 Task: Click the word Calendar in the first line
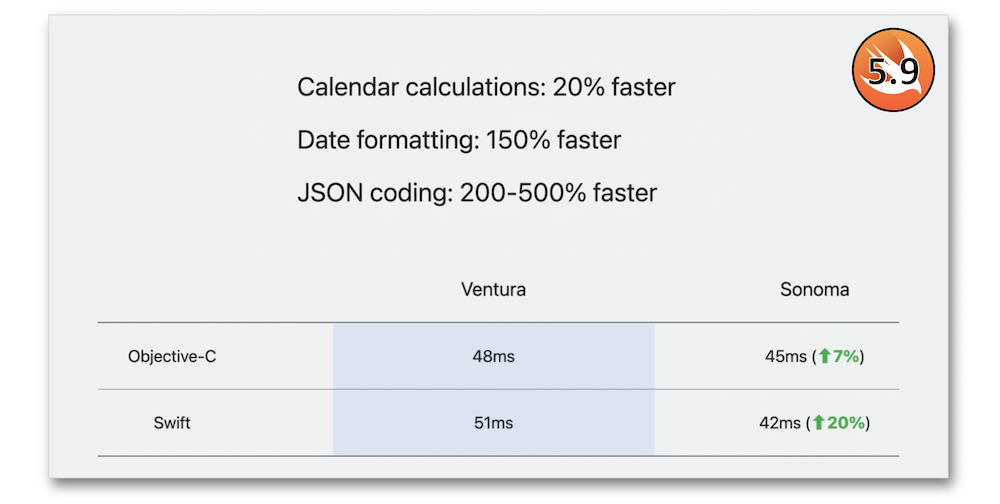pyautogui.click(x=348, y=87)
